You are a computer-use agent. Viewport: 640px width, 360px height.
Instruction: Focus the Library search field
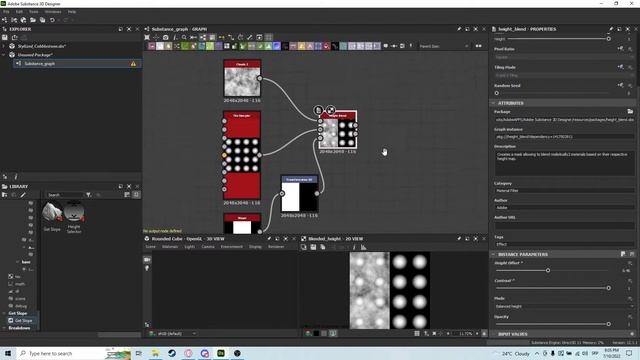point(64,195)
